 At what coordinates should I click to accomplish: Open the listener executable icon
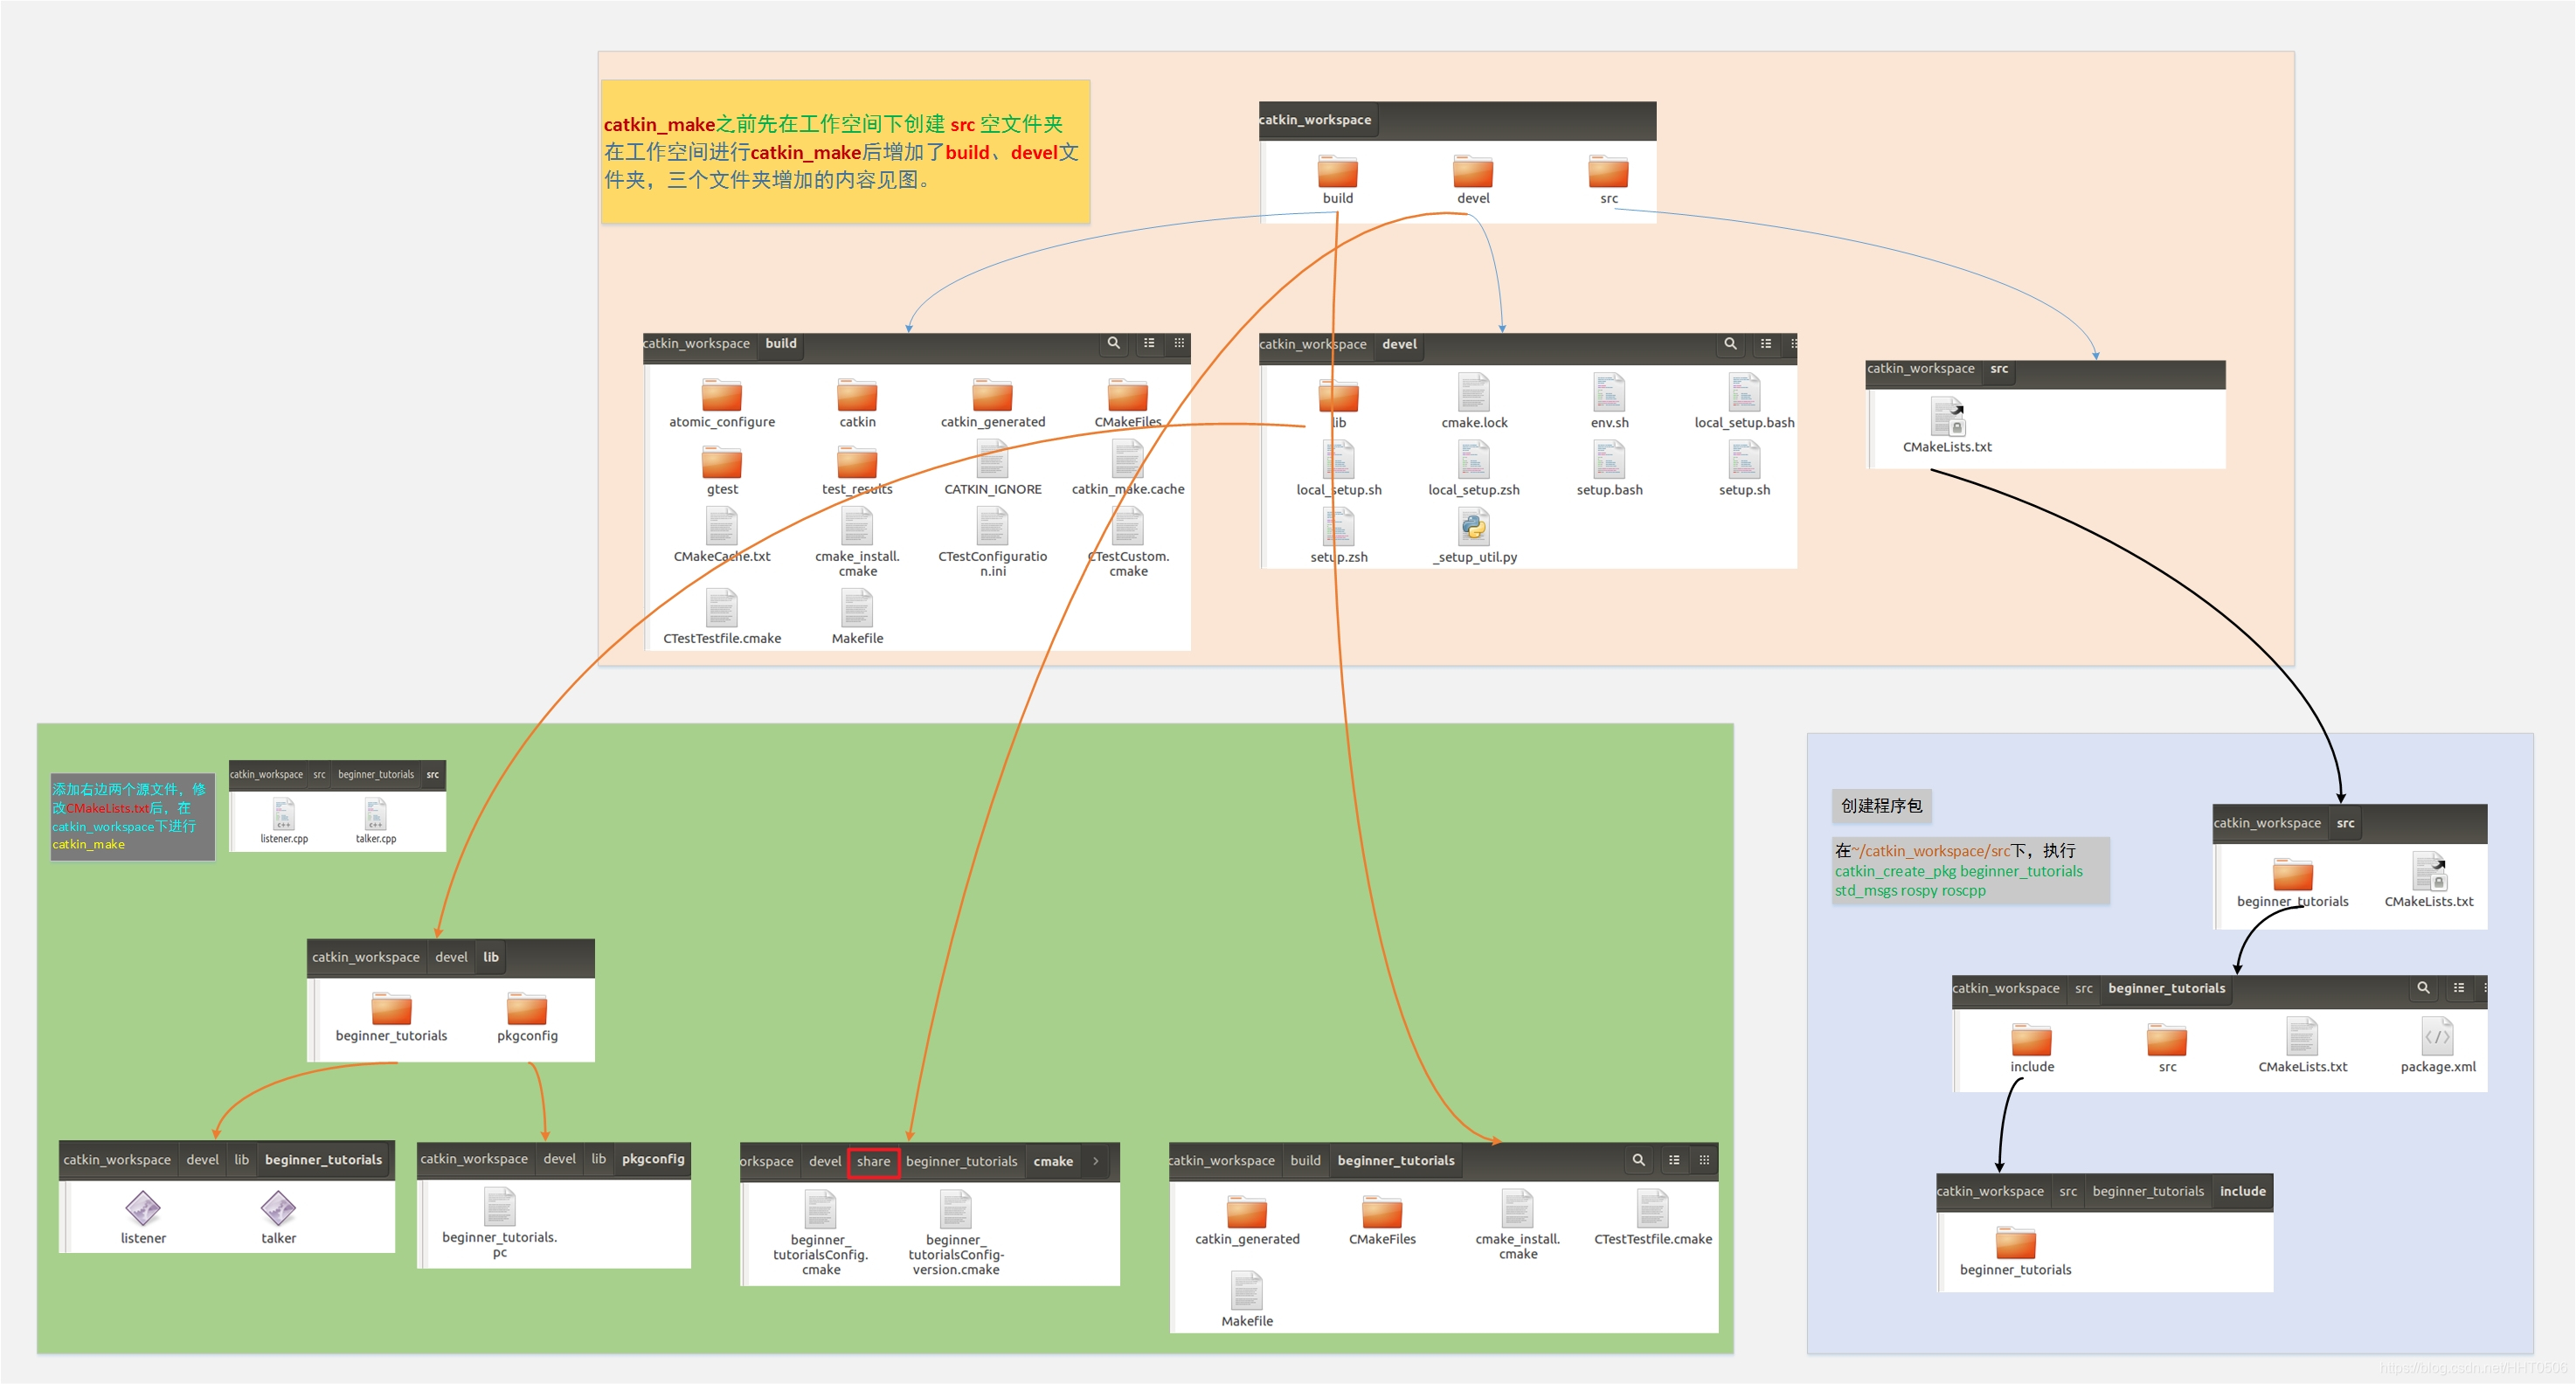[143, 1208]
